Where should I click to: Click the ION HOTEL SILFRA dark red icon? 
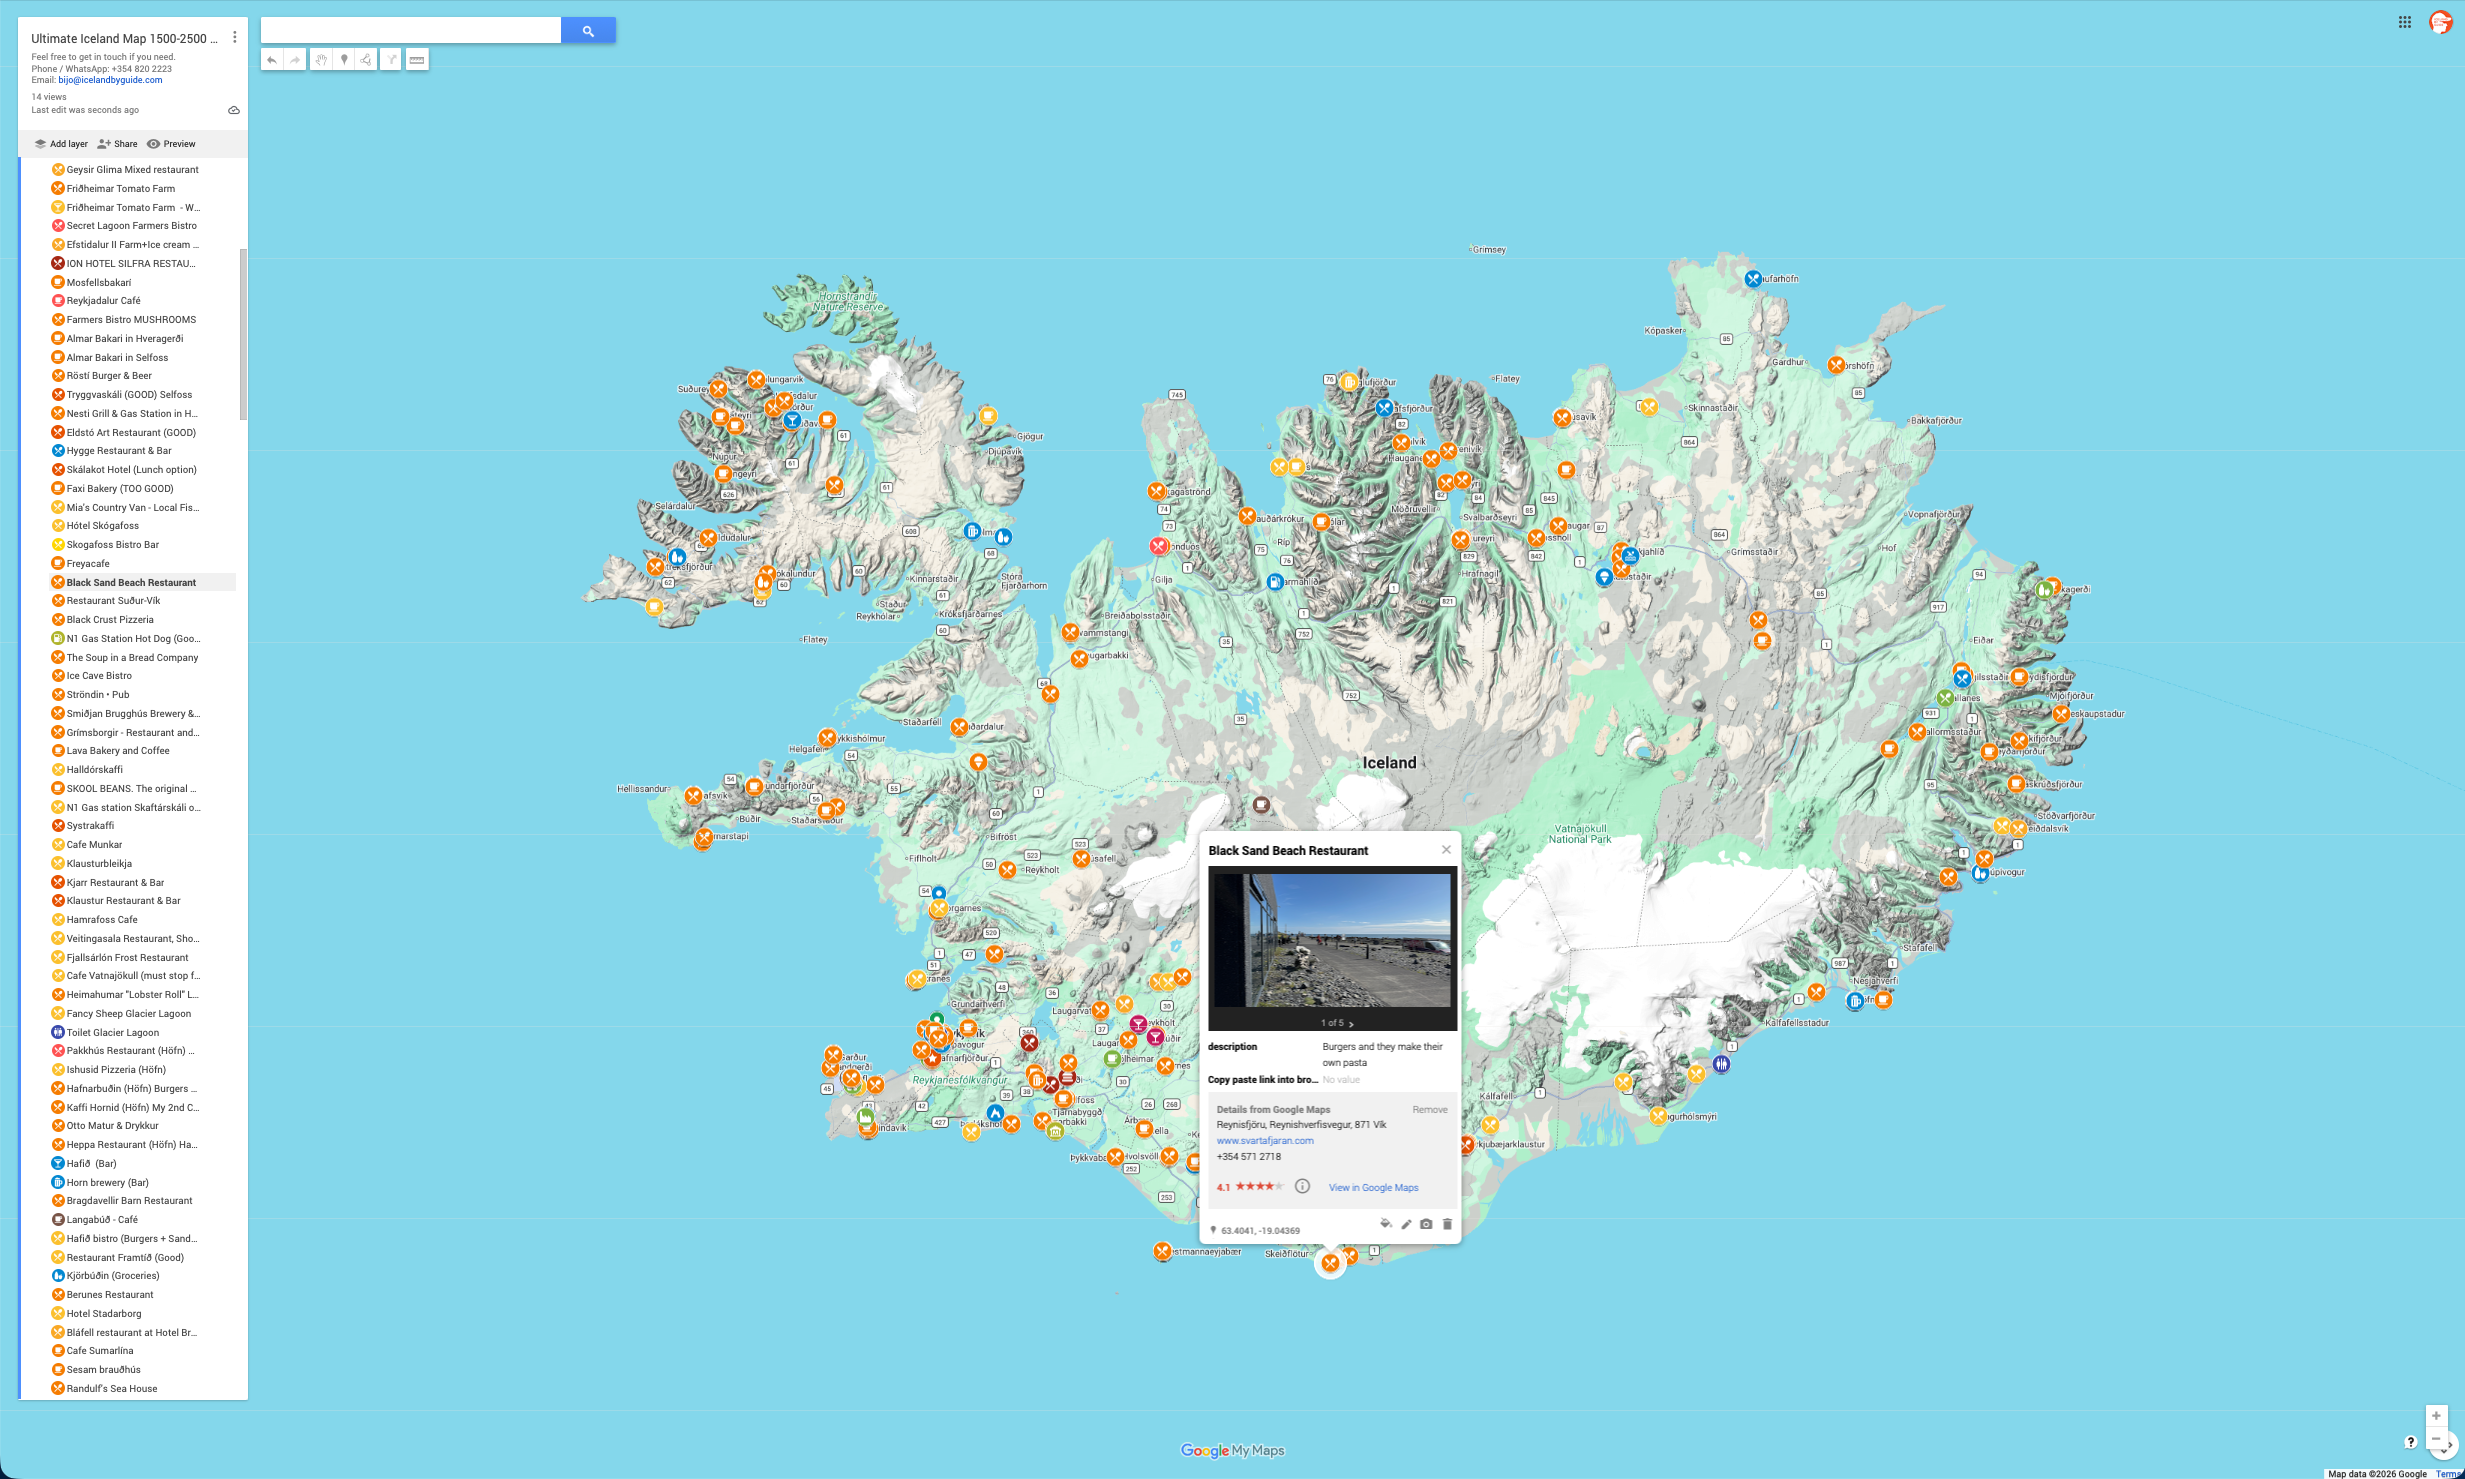tap(58, 264)
